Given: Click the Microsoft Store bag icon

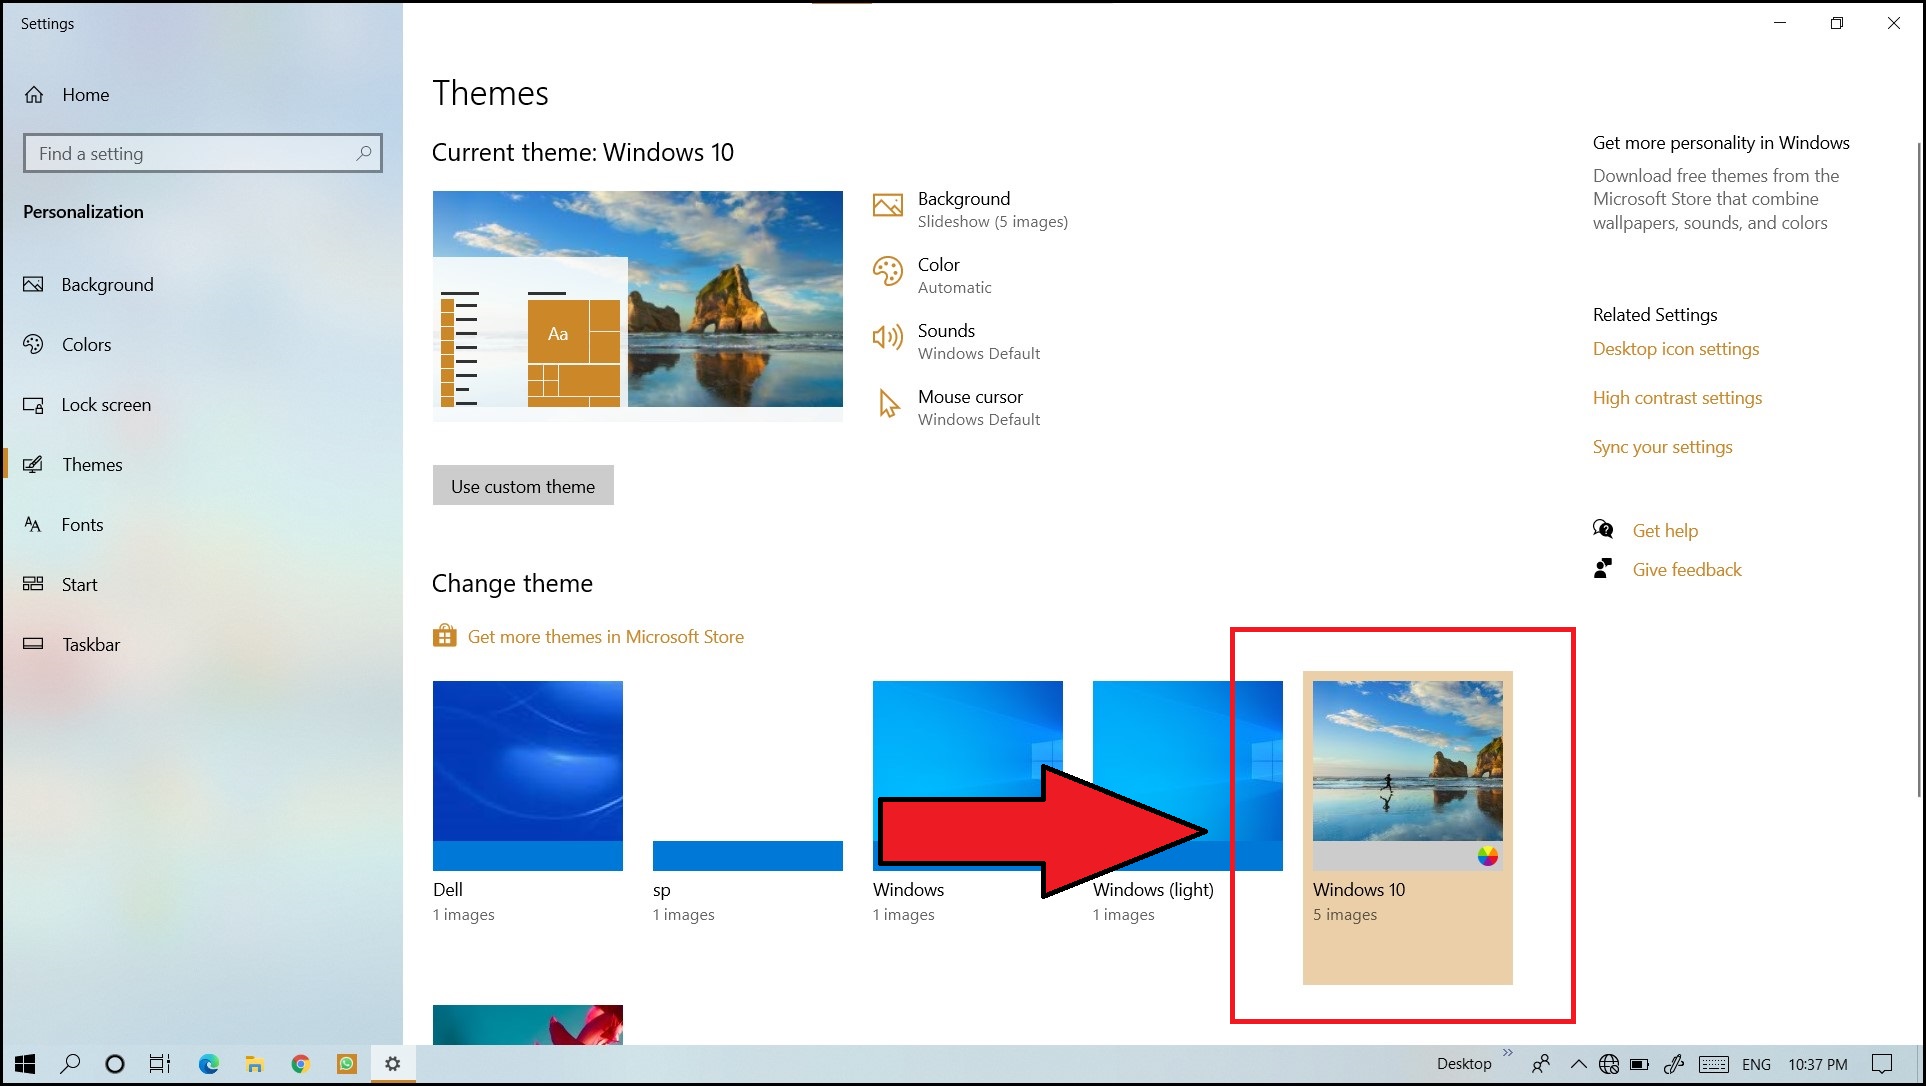Looking at the screenshot, I should pos(444,636).
